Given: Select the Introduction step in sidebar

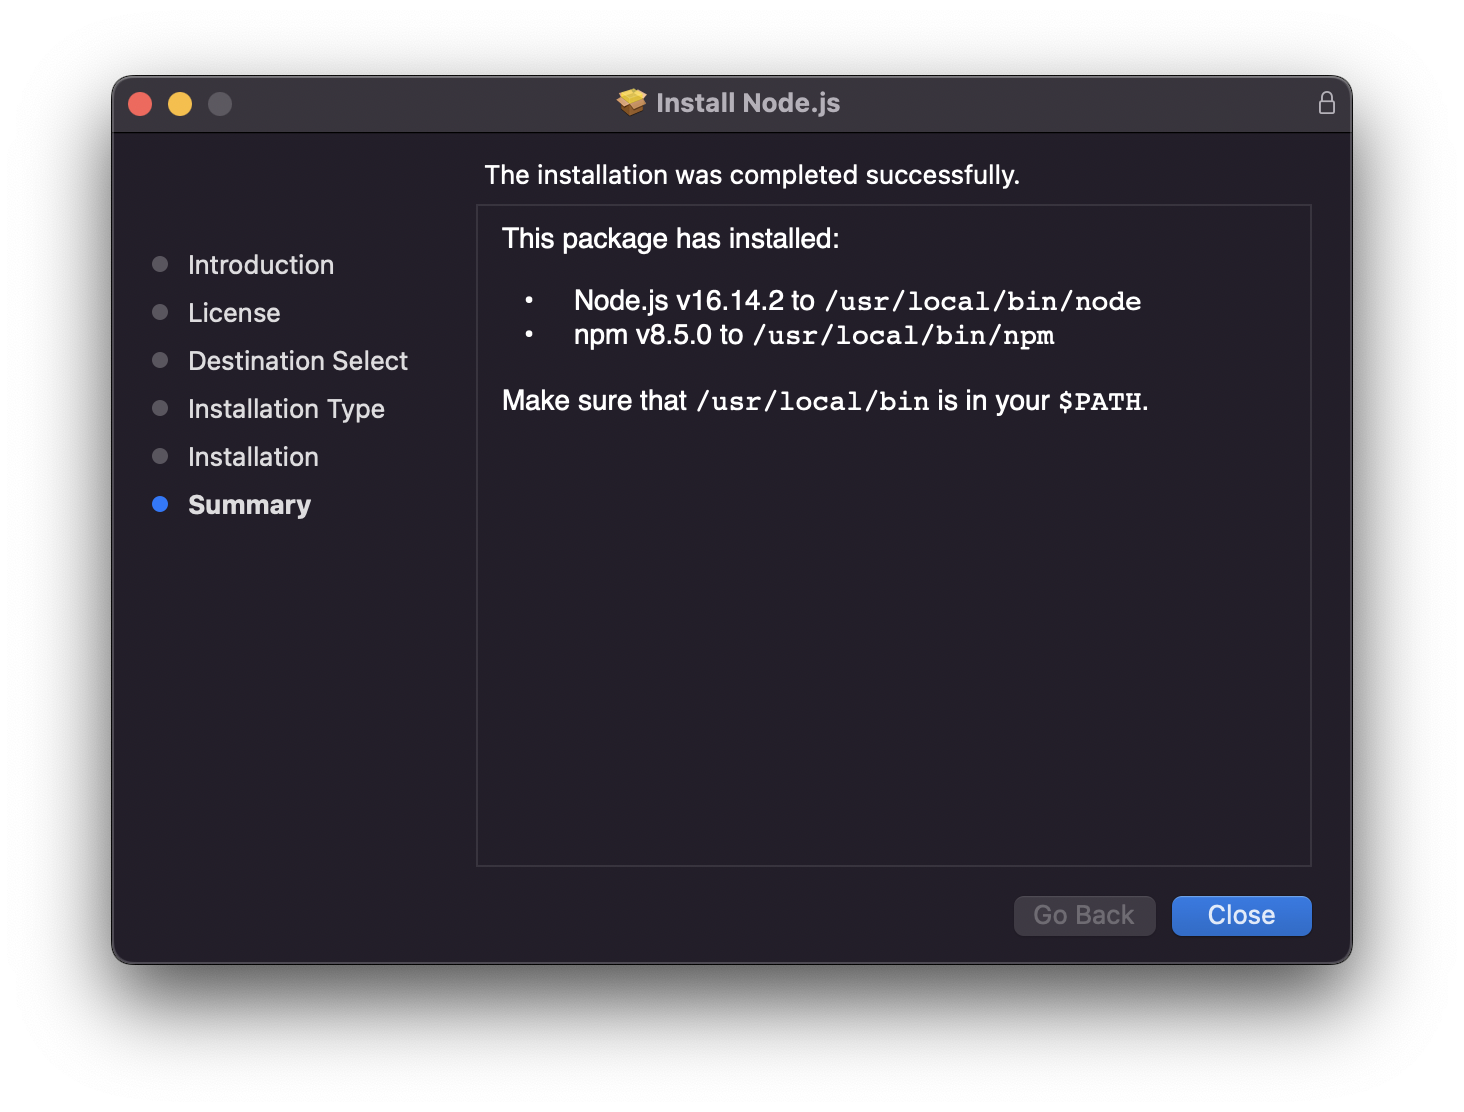Looking at the screenshot, I should click(x=261, y=265).
